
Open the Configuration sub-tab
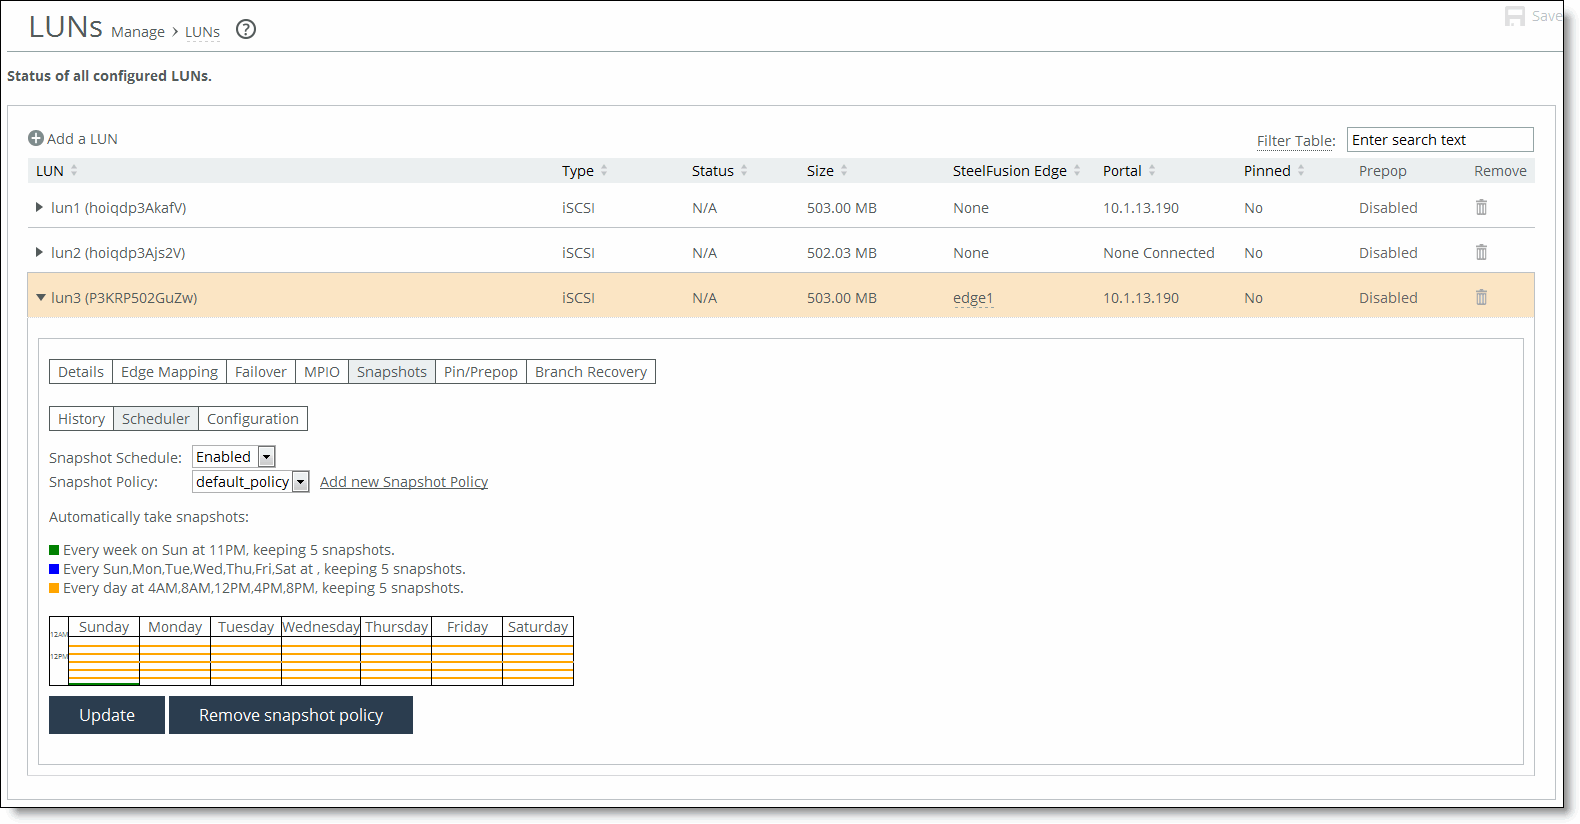[x=253, y=419]
